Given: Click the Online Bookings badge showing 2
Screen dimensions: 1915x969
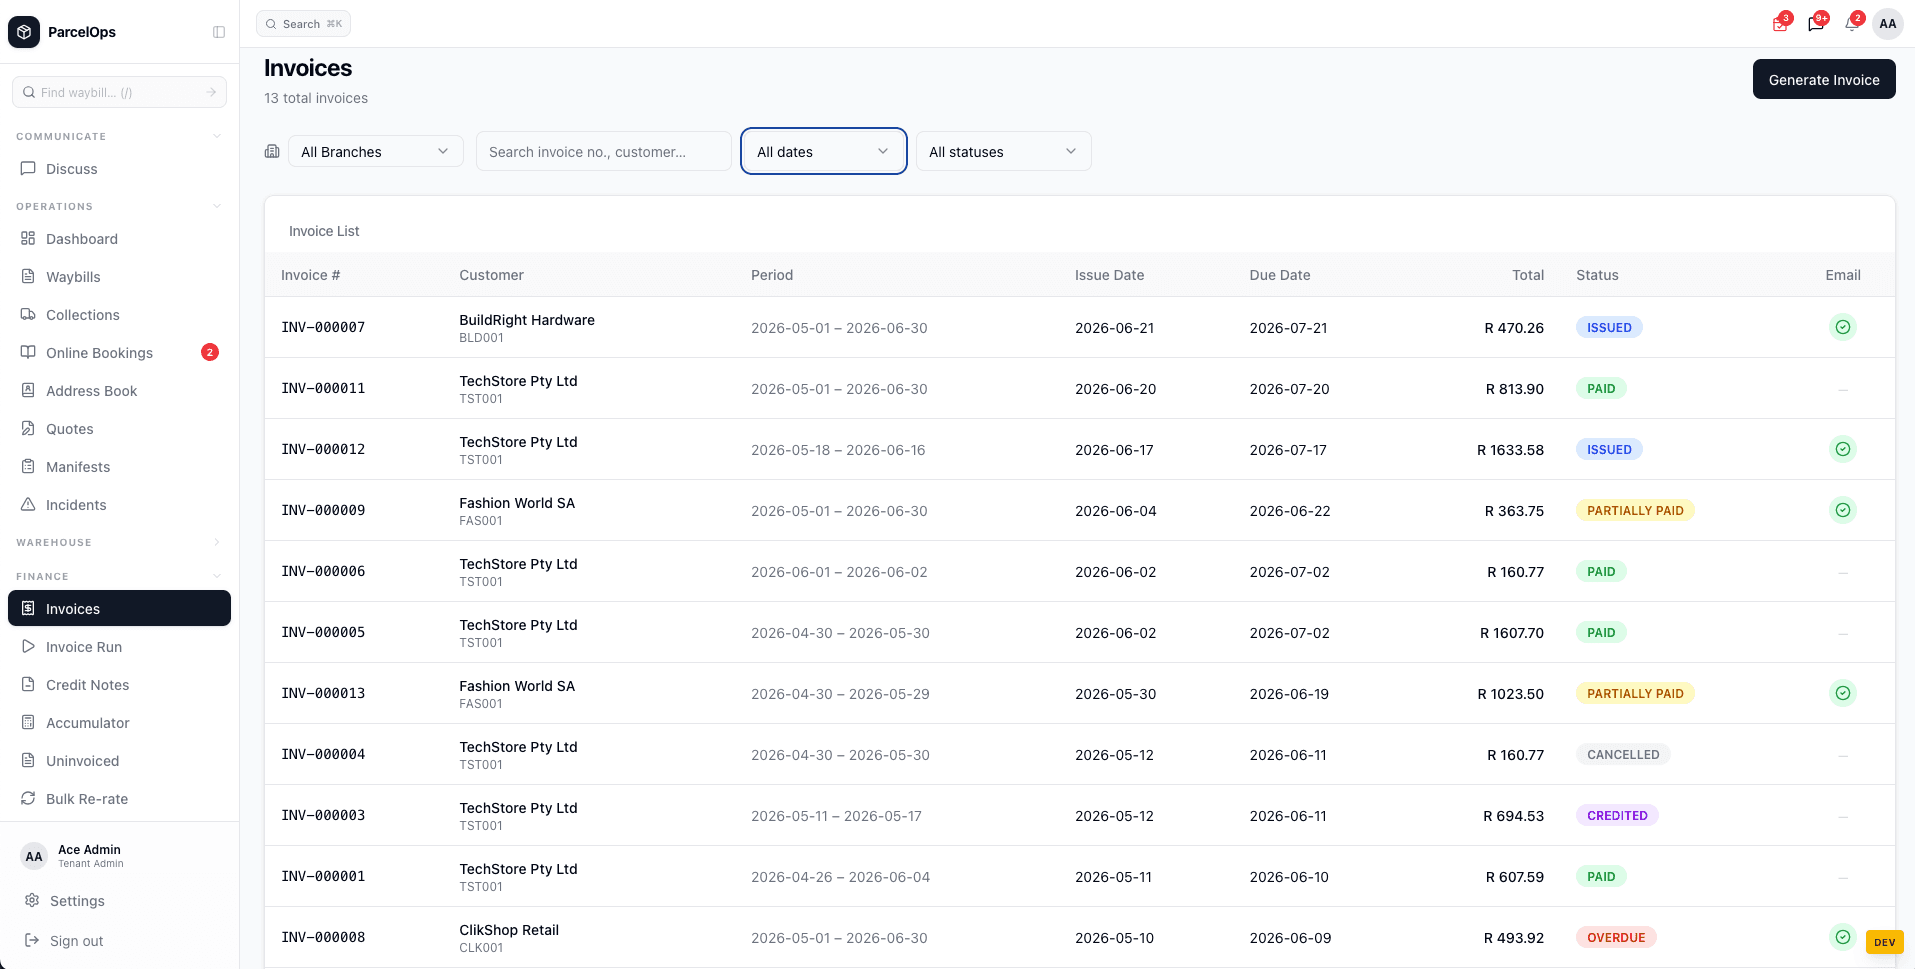Looking at the screenshot, I should [x=210, y=352].
